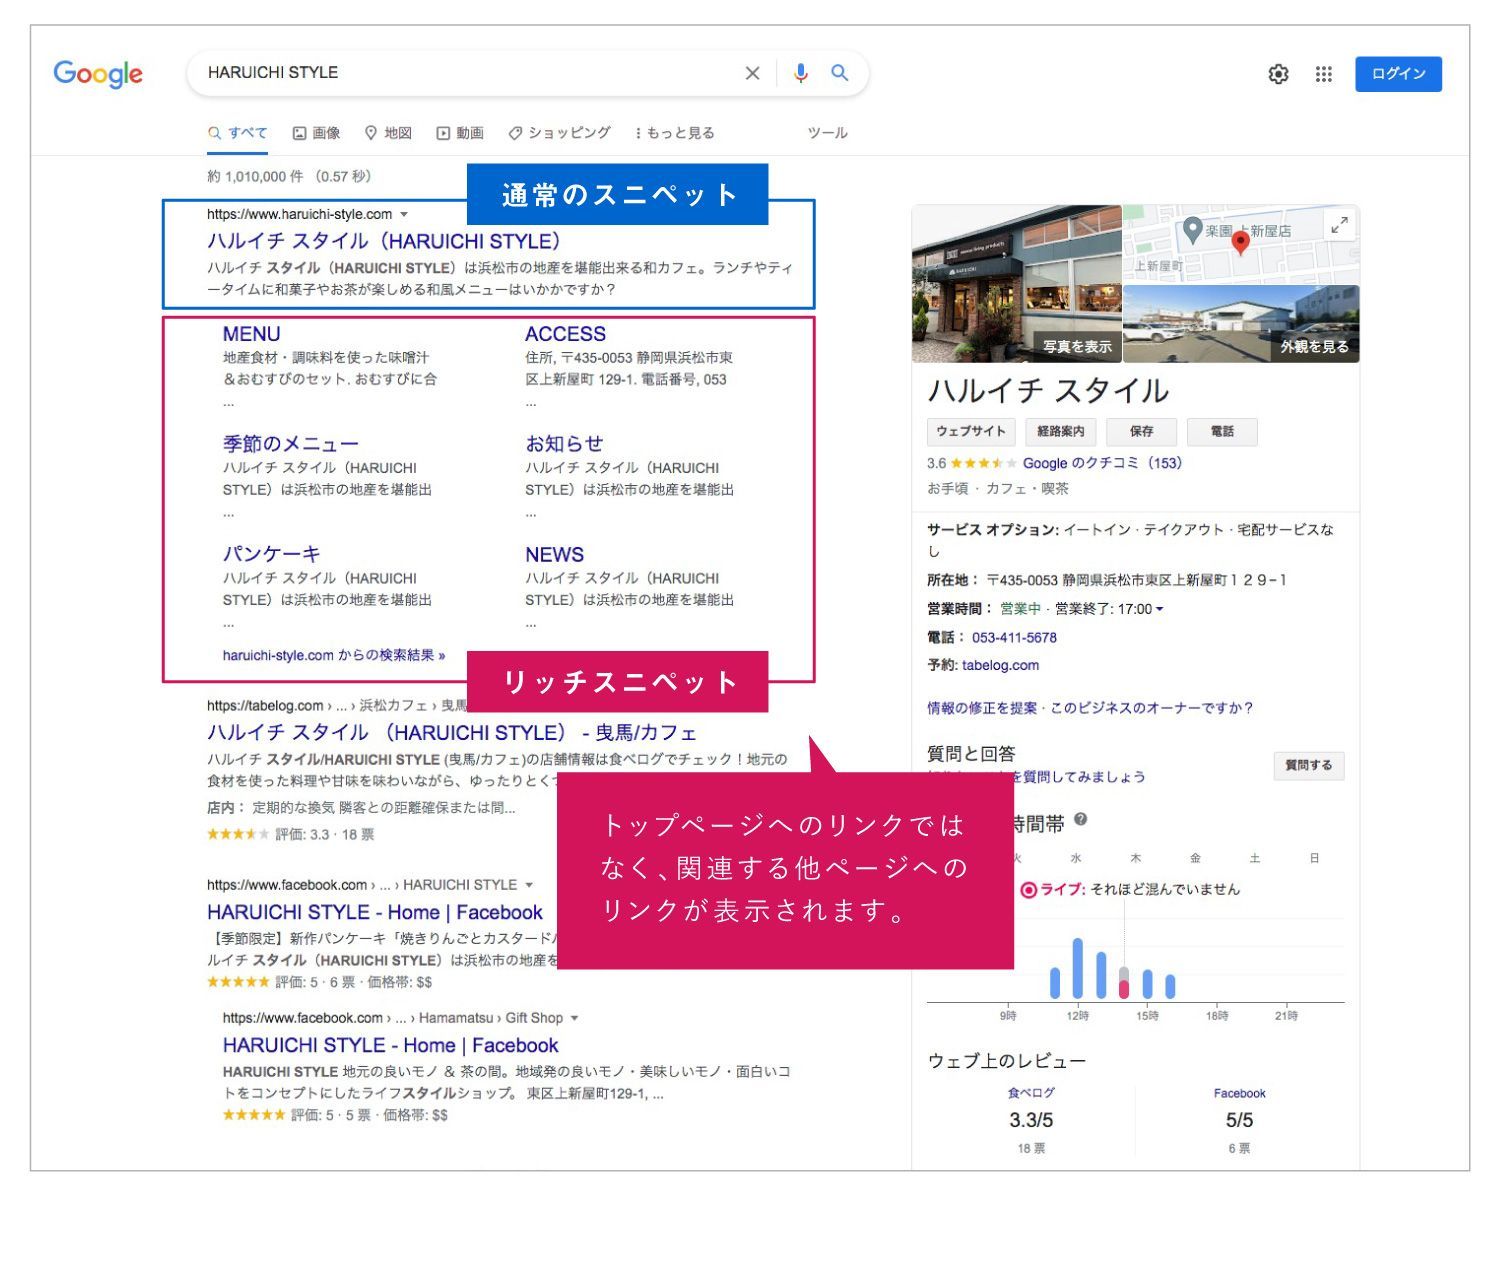Open the tabelog 曳馬/カフェ result title

[x=452, y=733]
